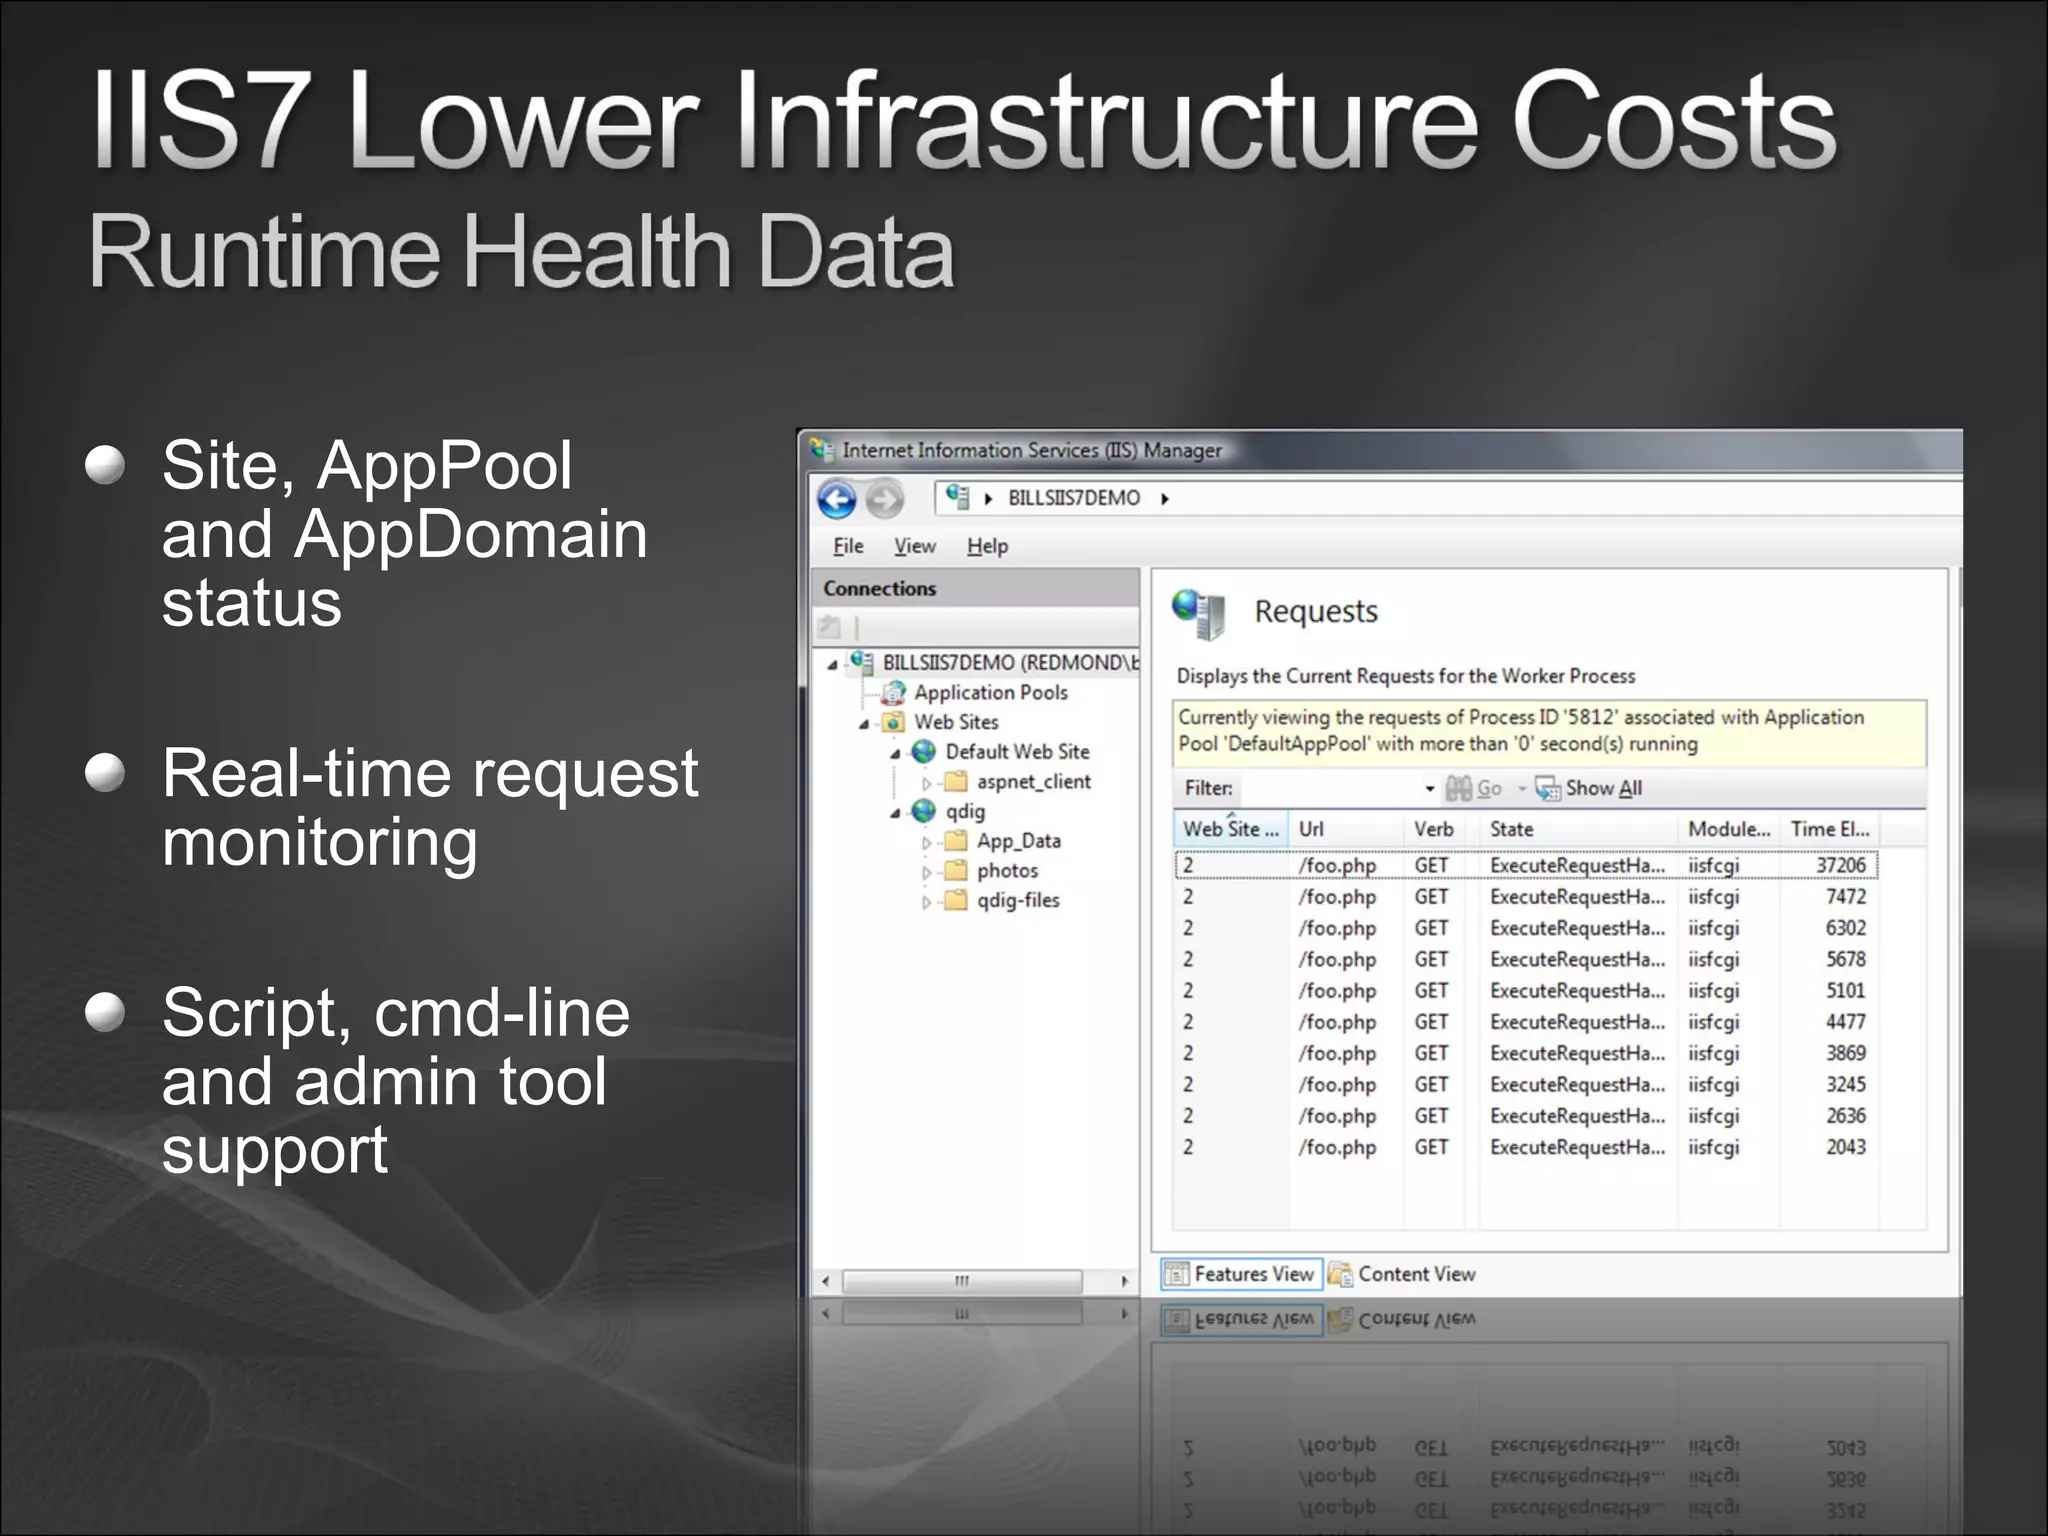Expand the photos folder node
This screenshot has height=1536, width=2048.
(x=927, y=873)
